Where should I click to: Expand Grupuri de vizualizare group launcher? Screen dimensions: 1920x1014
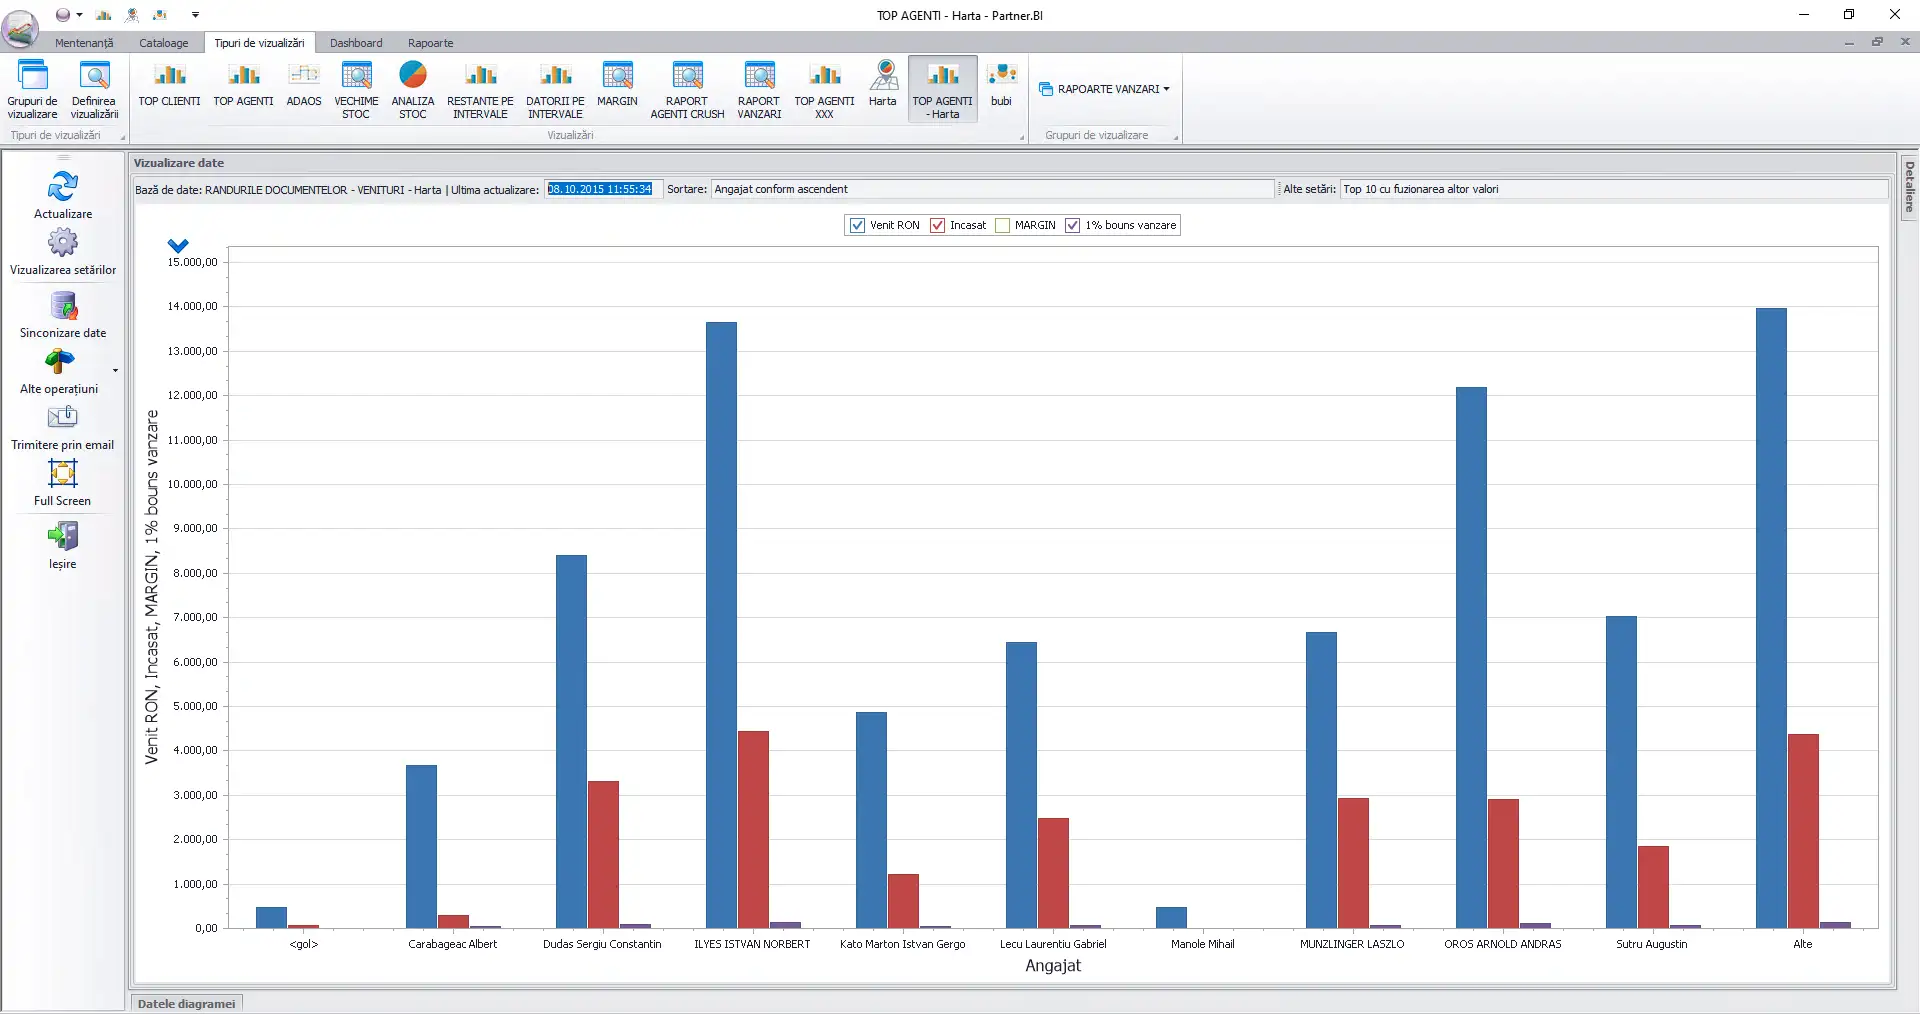(1176, 137)
